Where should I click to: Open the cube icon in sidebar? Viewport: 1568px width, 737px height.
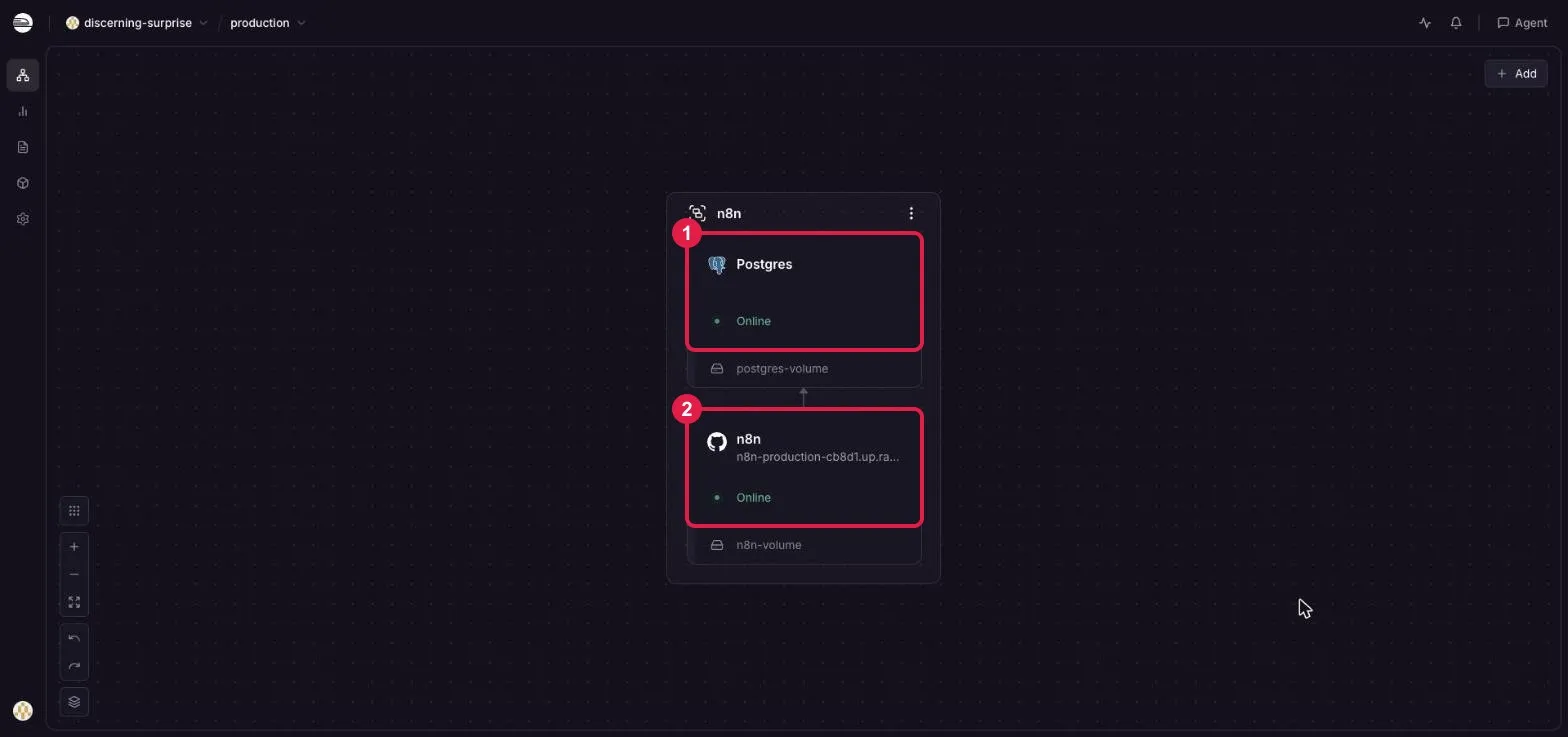click(x=23, y=184)
